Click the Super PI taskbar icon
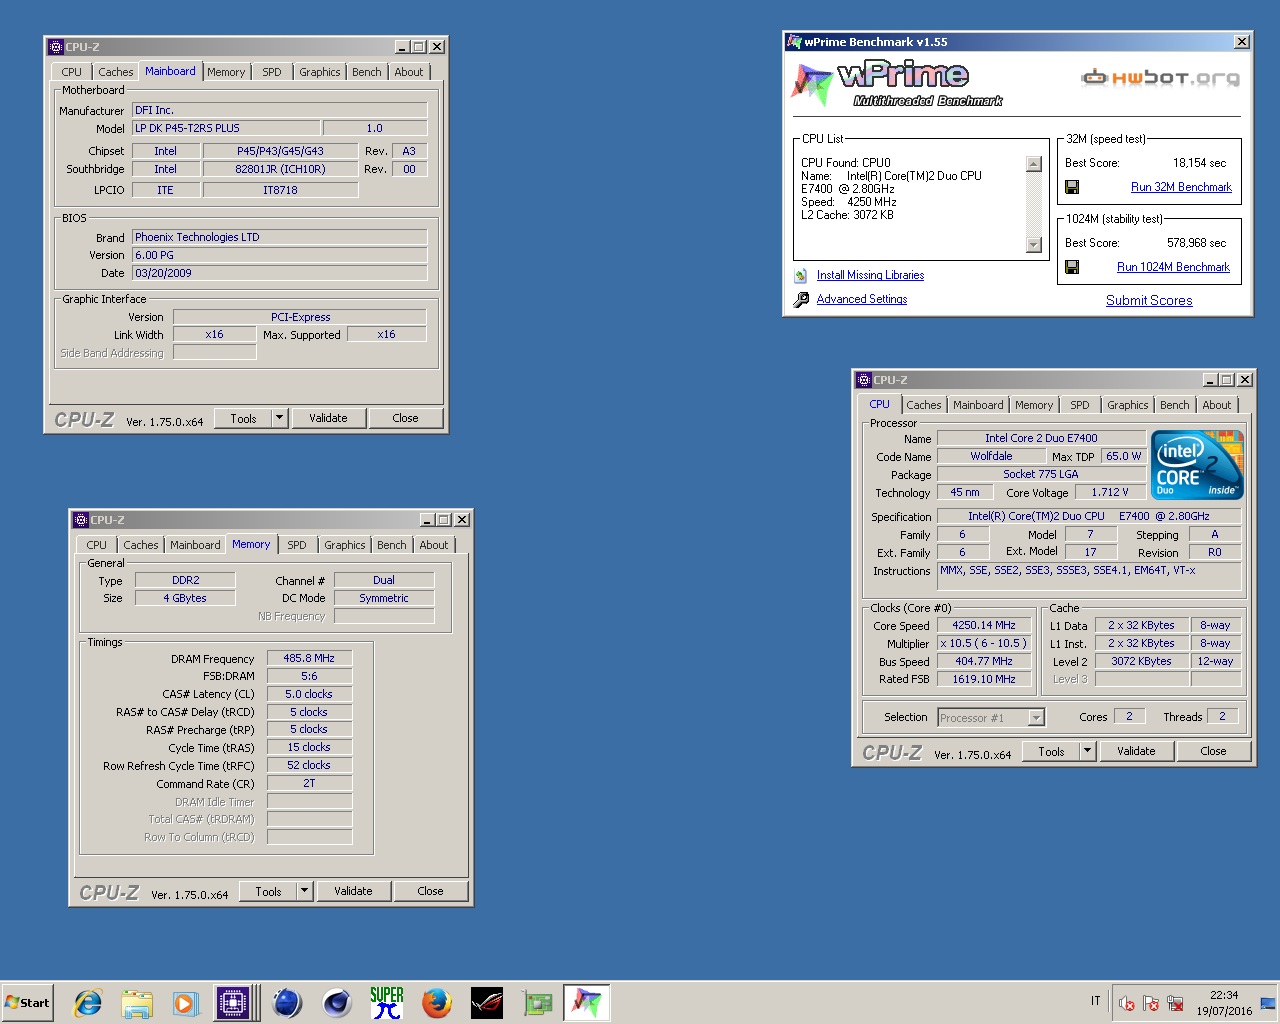 [387, 1002]
